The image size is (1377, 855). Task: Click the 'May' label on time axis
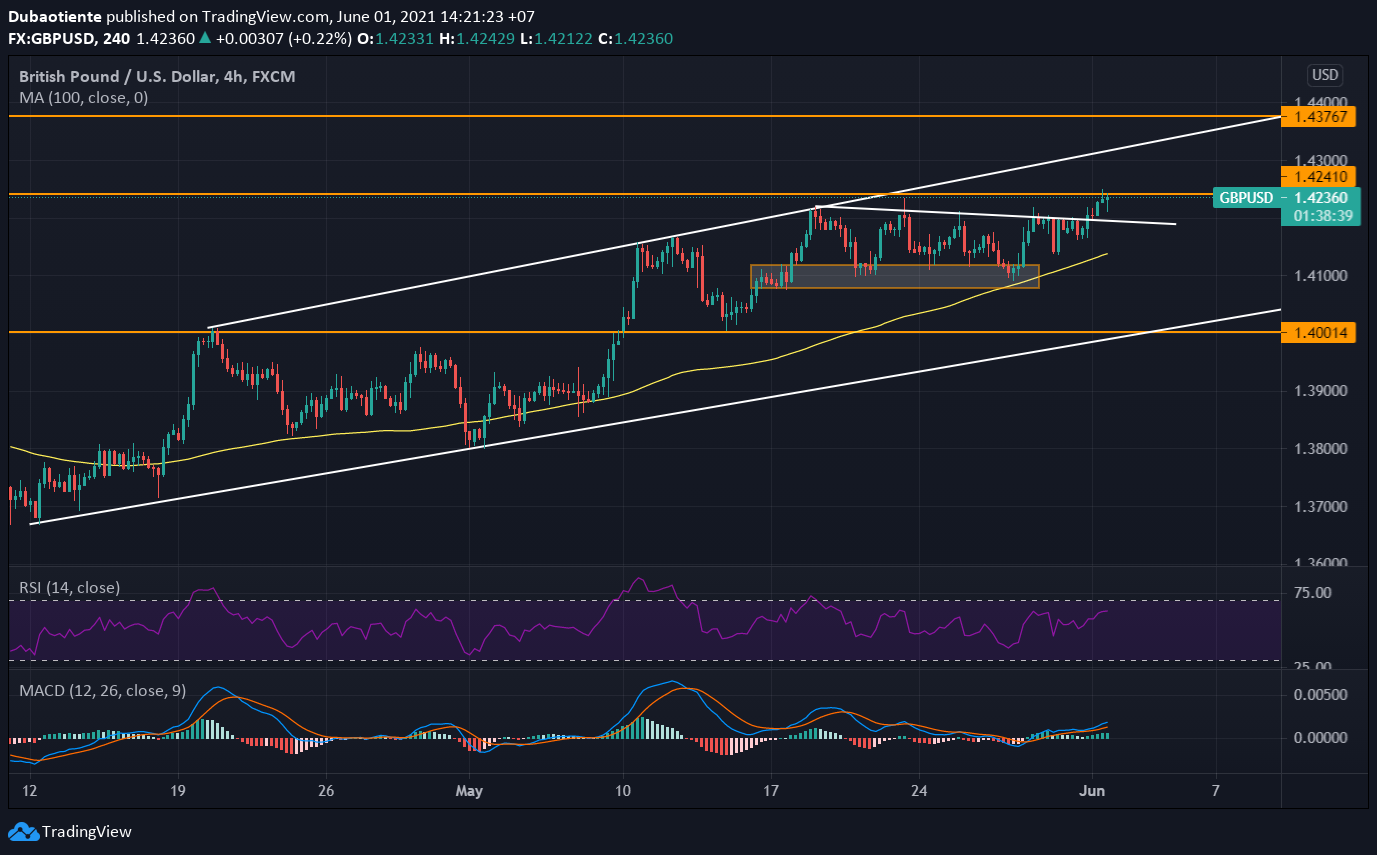pyautogui.click(x=469, y=791)
